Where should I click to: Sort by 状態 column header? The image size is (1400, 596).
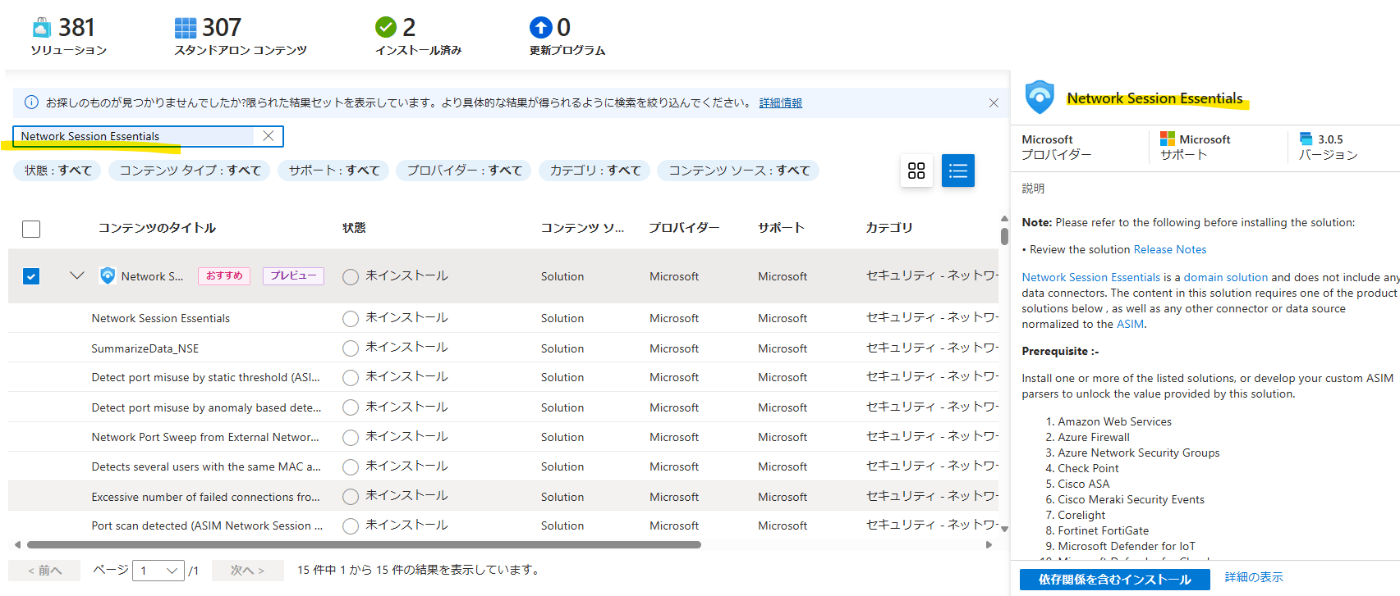click(354, 228)
